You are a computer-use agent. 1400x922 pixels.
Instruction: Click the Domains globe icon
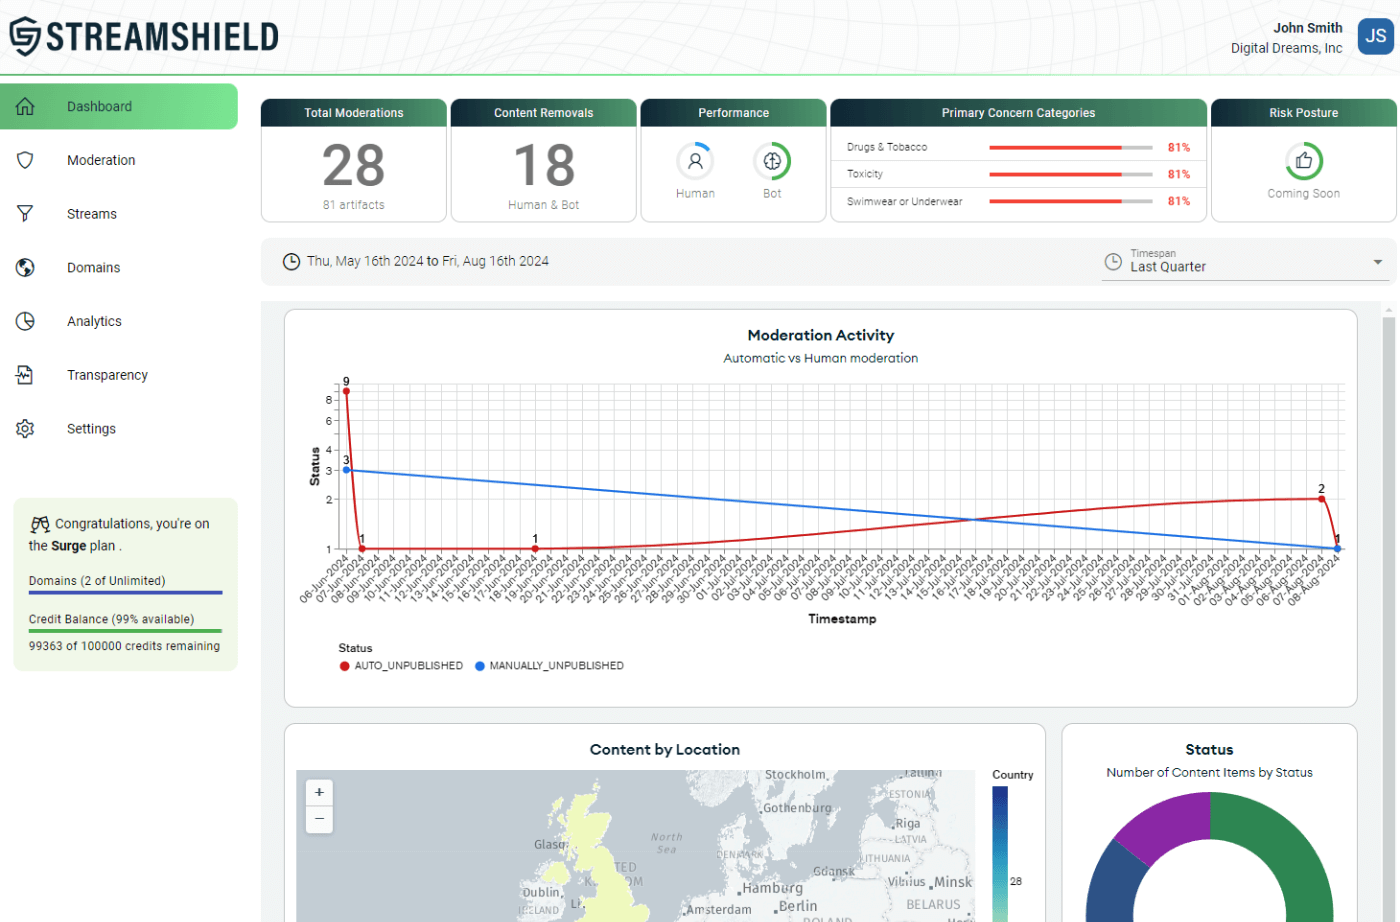pos(26,268)
